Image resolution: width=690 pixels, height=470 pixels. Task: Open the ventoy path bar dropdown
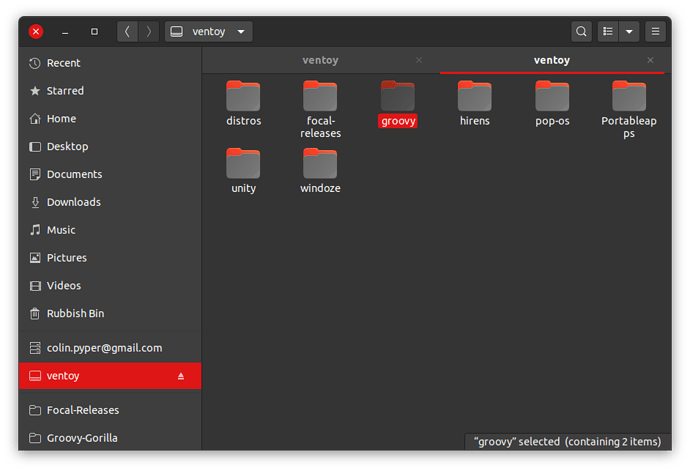pyautogui.click(x=209, y=32)
